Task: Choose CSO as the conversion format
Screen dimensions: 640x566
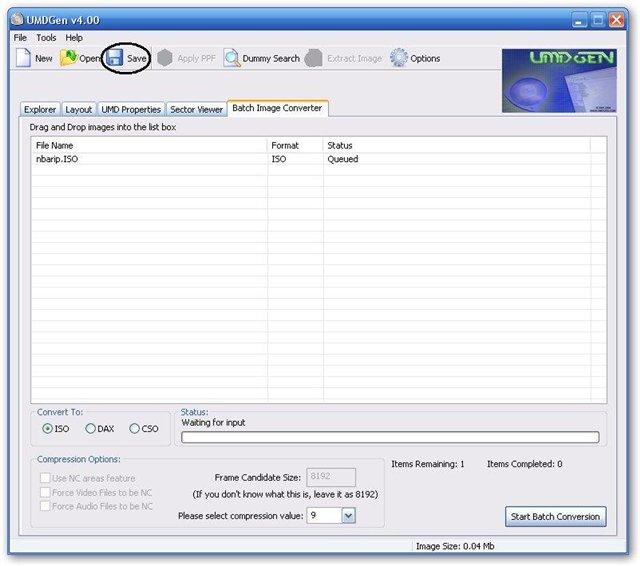Action: click(x=135, y=429)
